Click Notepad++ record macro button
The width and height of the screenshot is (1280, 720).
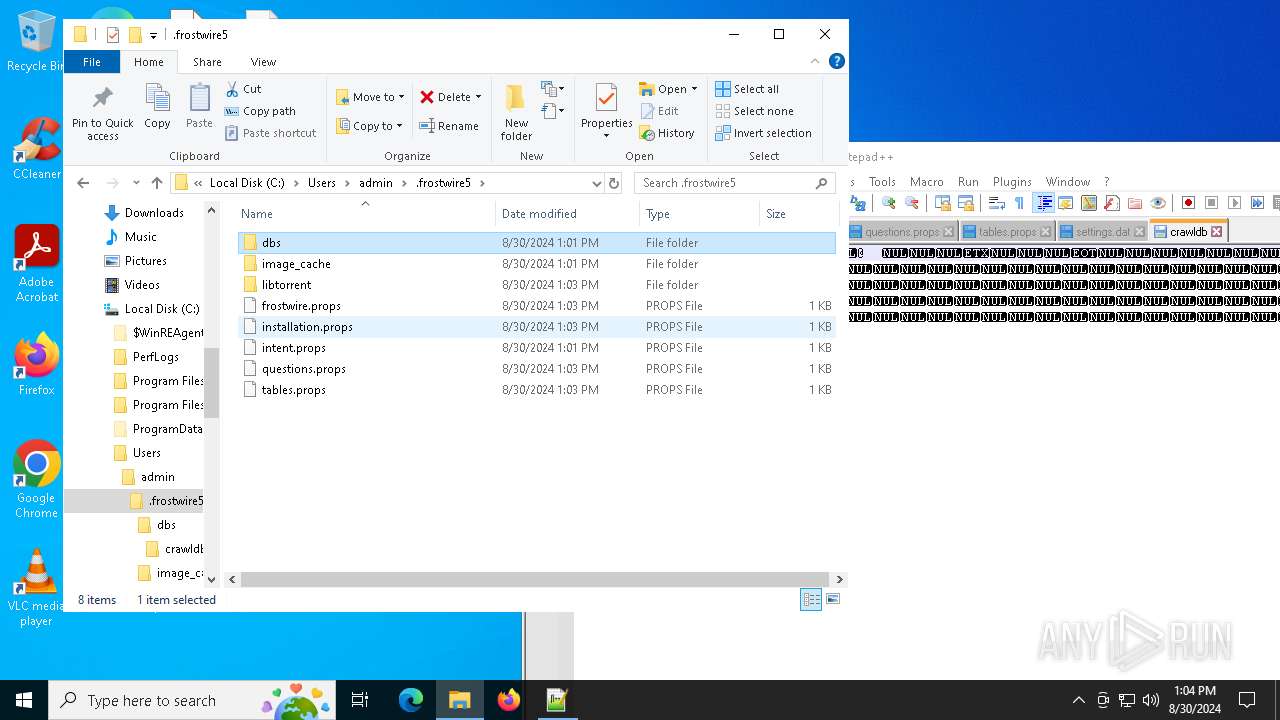(1188, 203)
